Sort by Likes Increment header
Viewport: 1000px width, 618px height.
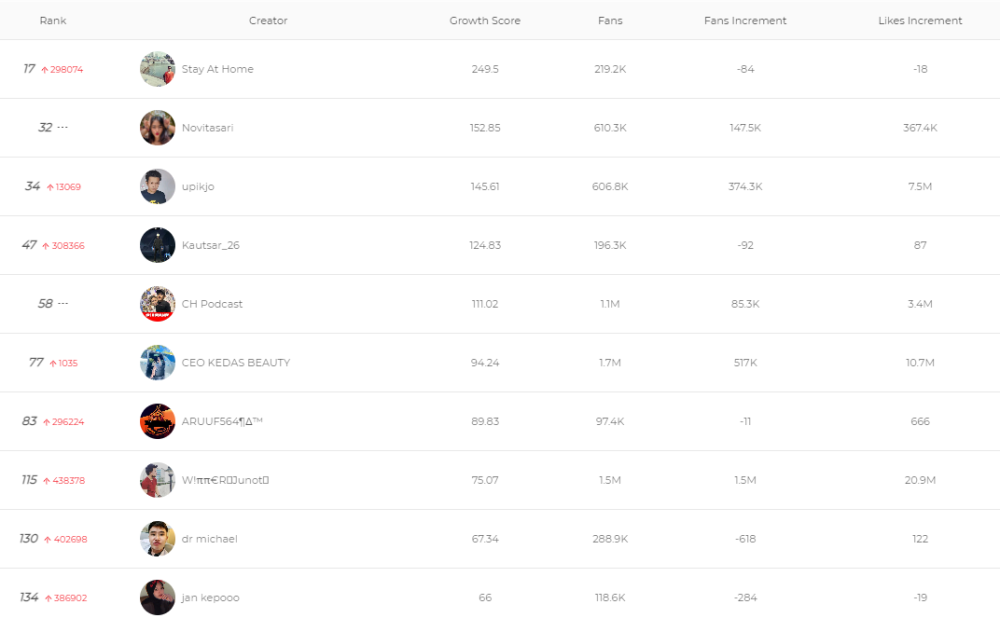920,20
